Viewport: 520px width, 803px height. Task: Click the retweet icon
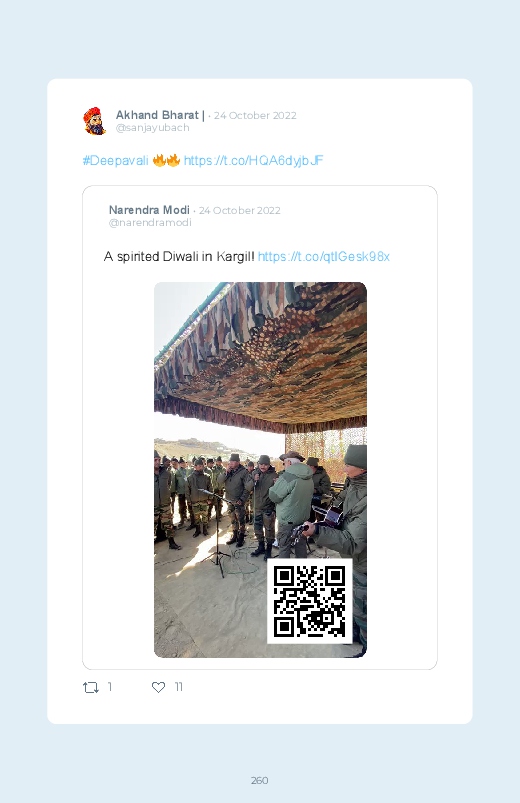coord(91,687)
